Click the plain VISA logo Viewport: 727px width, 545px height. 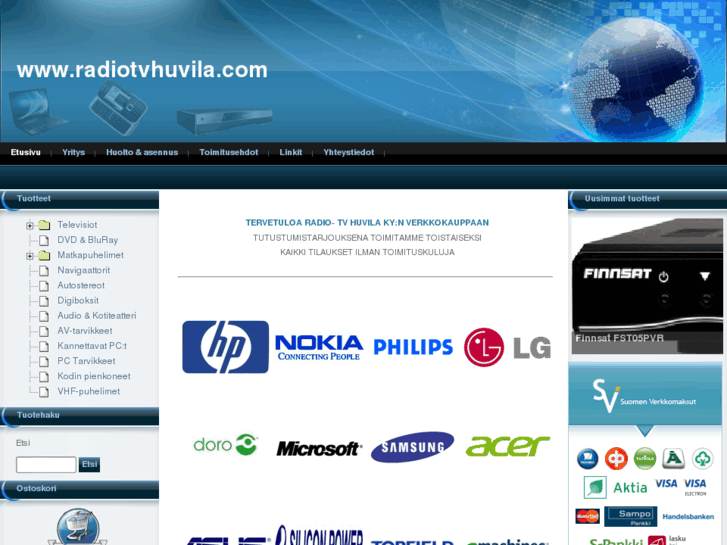pos(666,484)
